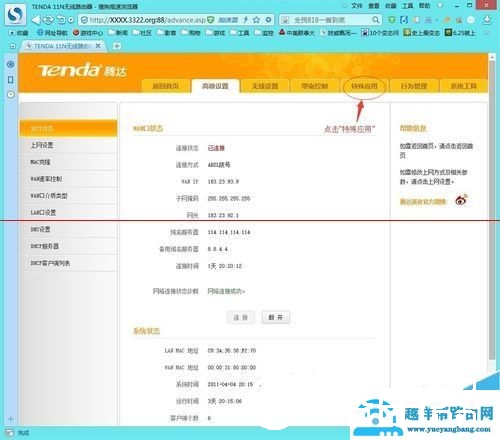Screen dimensions: 500x440
Task: Close the TENDA 11N tab
Action: [98, 46]
